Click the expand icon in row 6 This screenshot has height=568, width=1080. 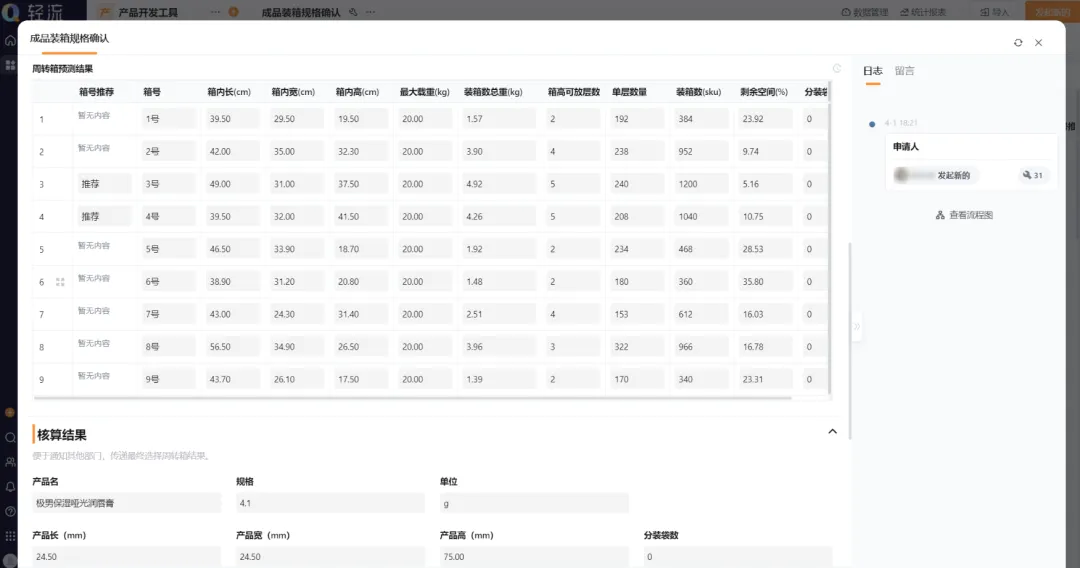pos(60,282)
